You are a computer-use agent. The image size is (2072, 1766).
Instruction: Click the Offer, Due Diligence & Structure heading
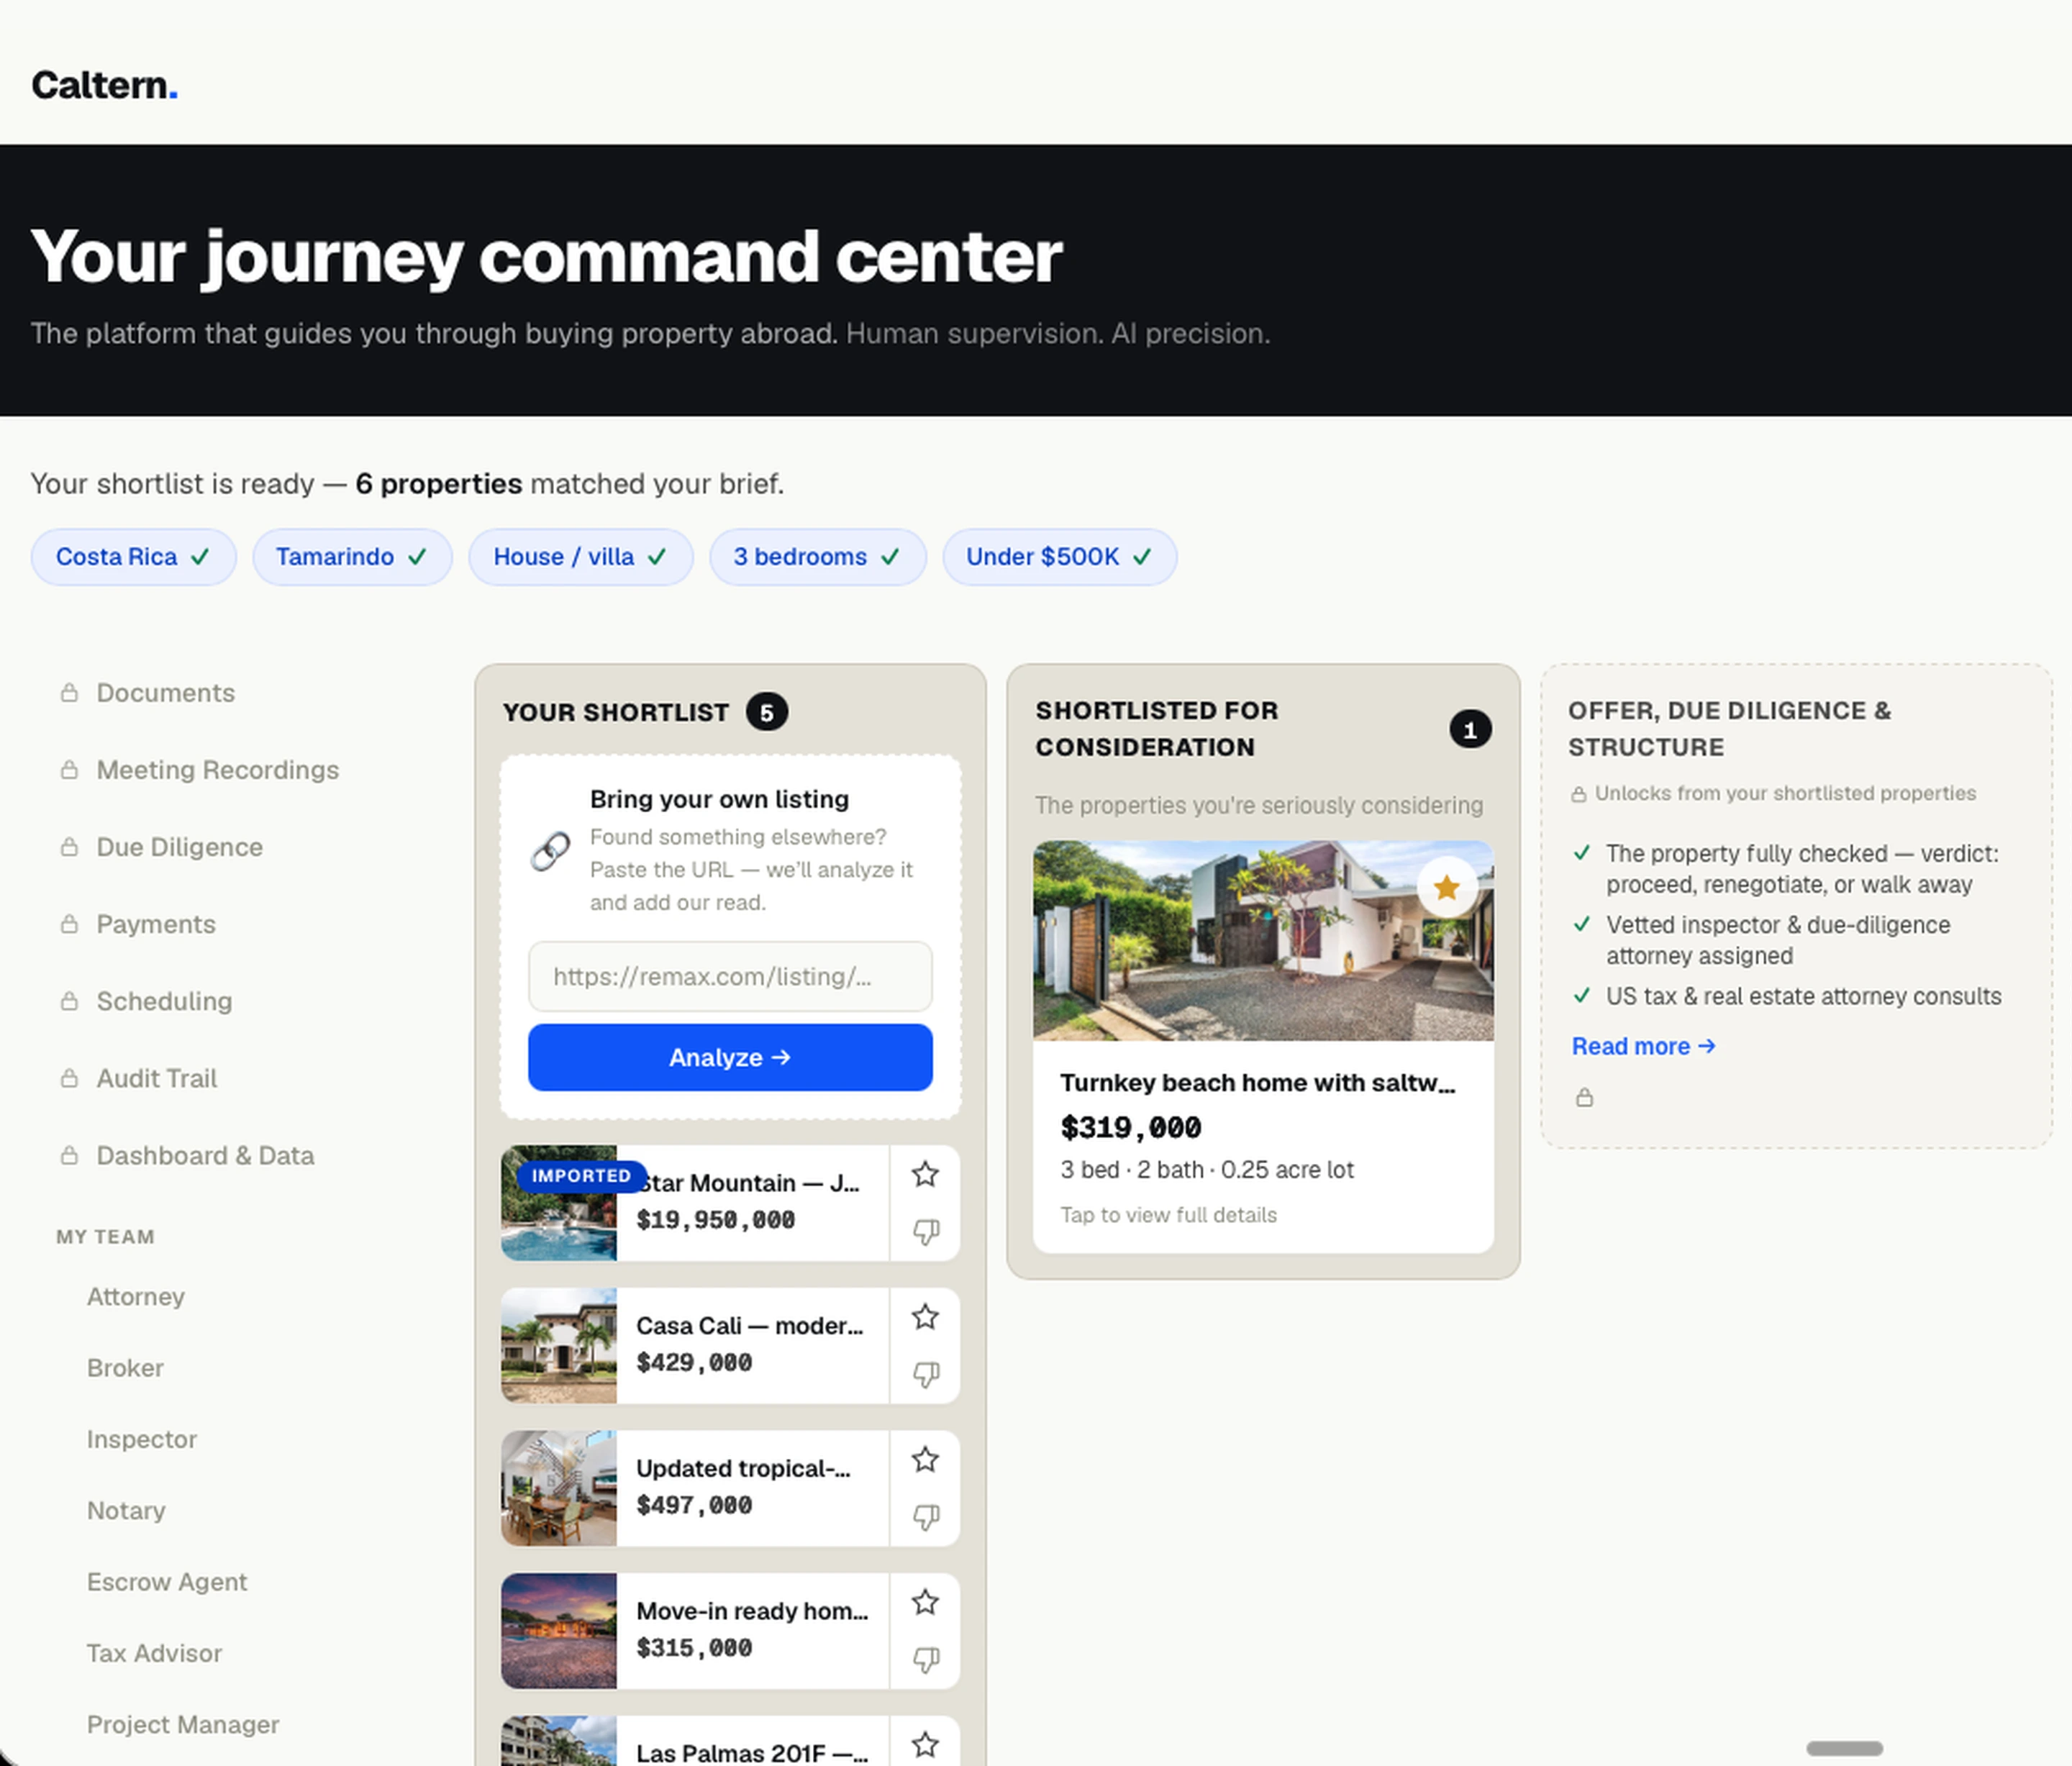tap(1729, 728)
